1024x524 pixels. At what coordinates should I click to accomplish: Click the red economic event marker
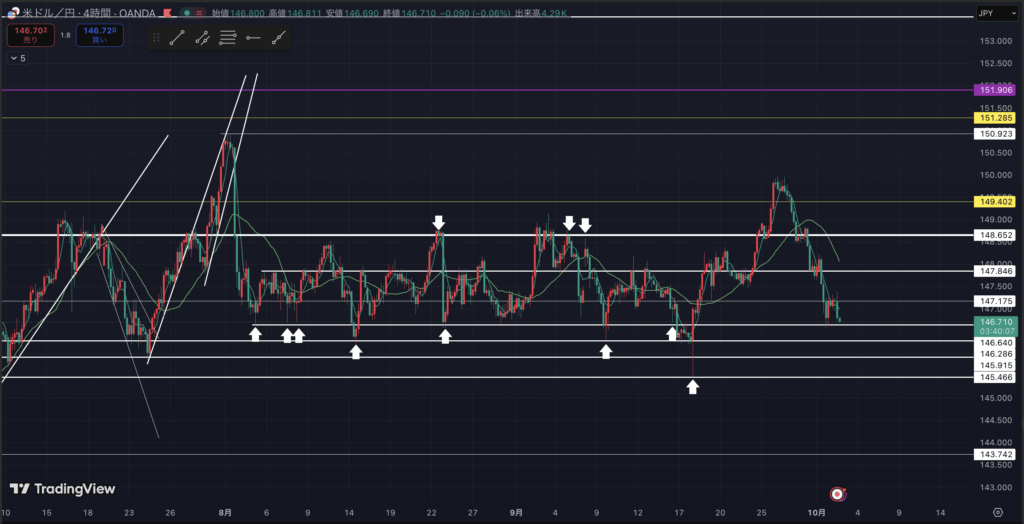pos(838,494)
